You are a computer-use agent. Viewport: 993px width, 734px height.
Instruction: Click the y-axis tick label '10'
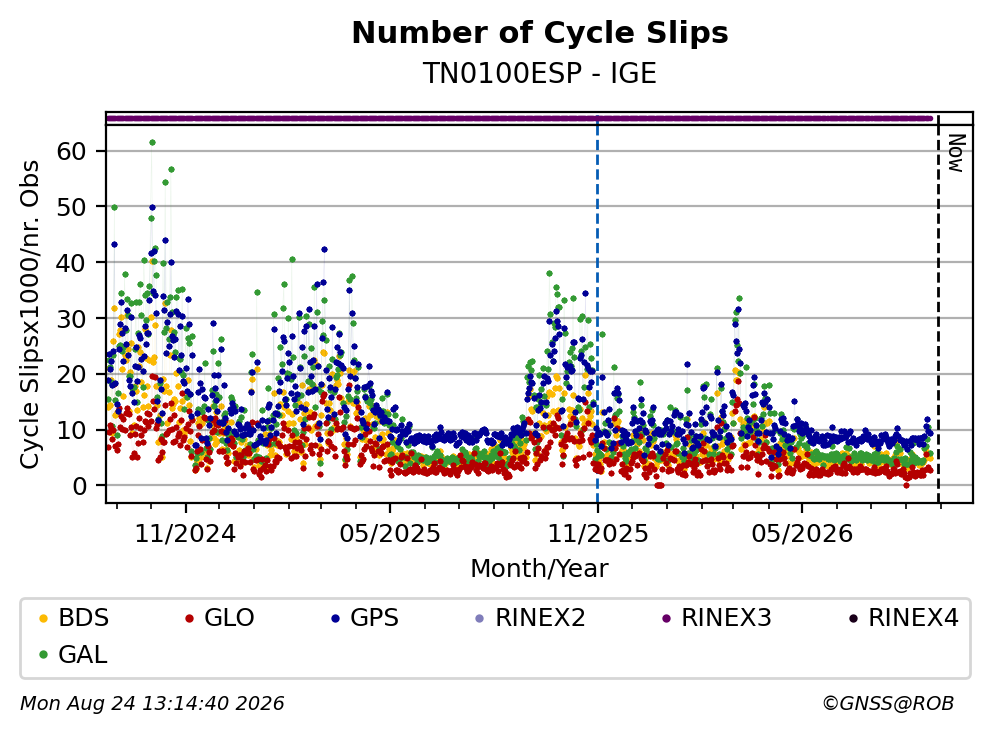[72, 430]
